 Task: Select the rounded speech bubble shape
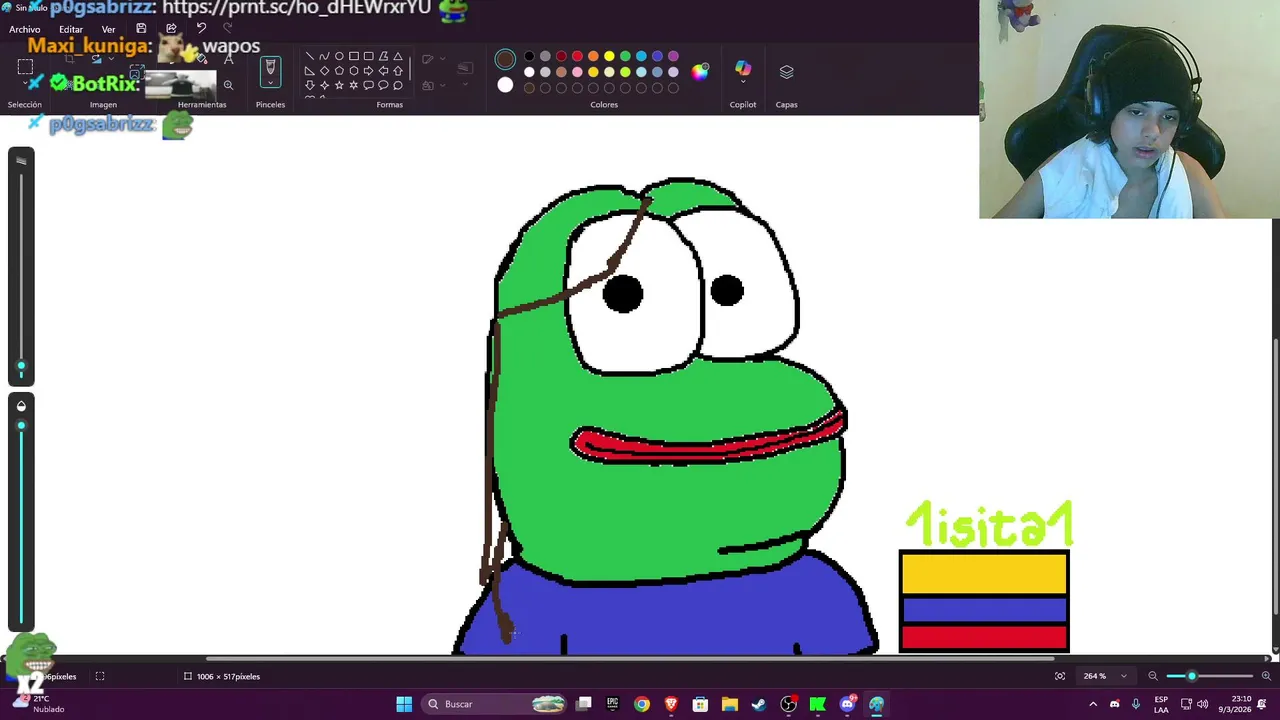pos(368,85)
